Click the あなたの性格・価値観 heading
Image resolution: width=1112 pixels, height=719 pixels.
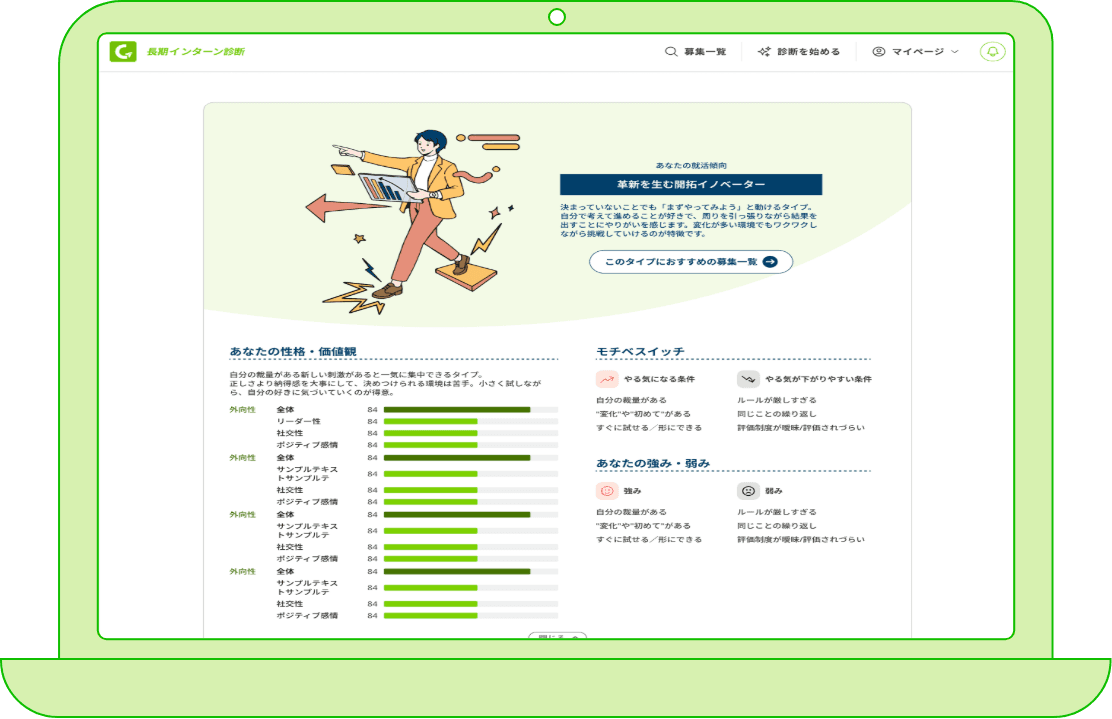coord(293,352)
